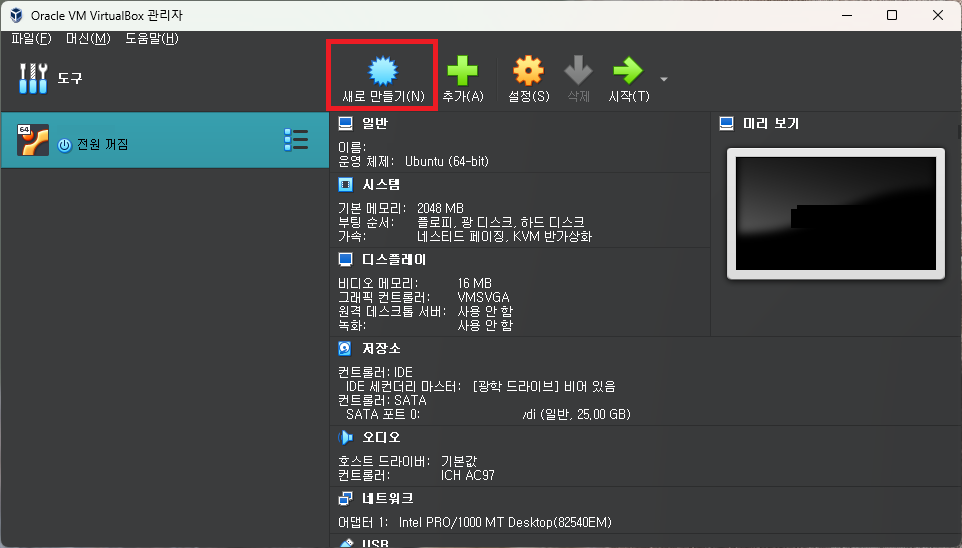Click the General (일반) section heading
The image size is (962, 548).
click(x=375, y=123)
